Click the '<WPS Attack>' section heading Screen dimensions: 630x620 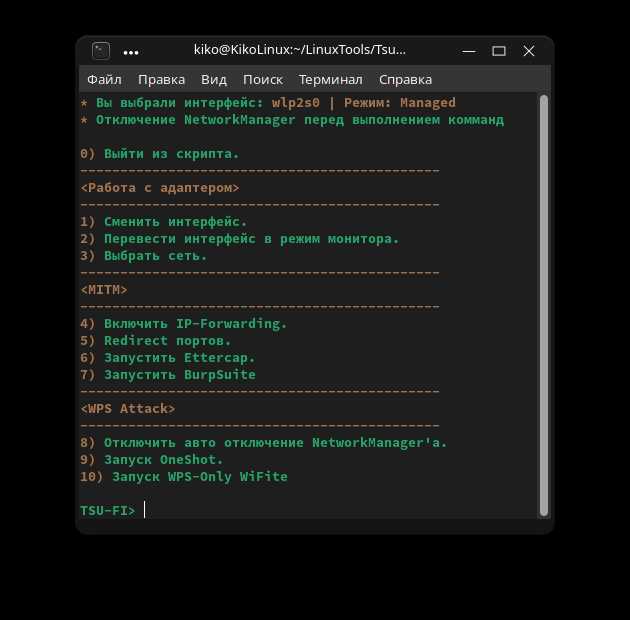pyautogui.click(x=128, y=409)
